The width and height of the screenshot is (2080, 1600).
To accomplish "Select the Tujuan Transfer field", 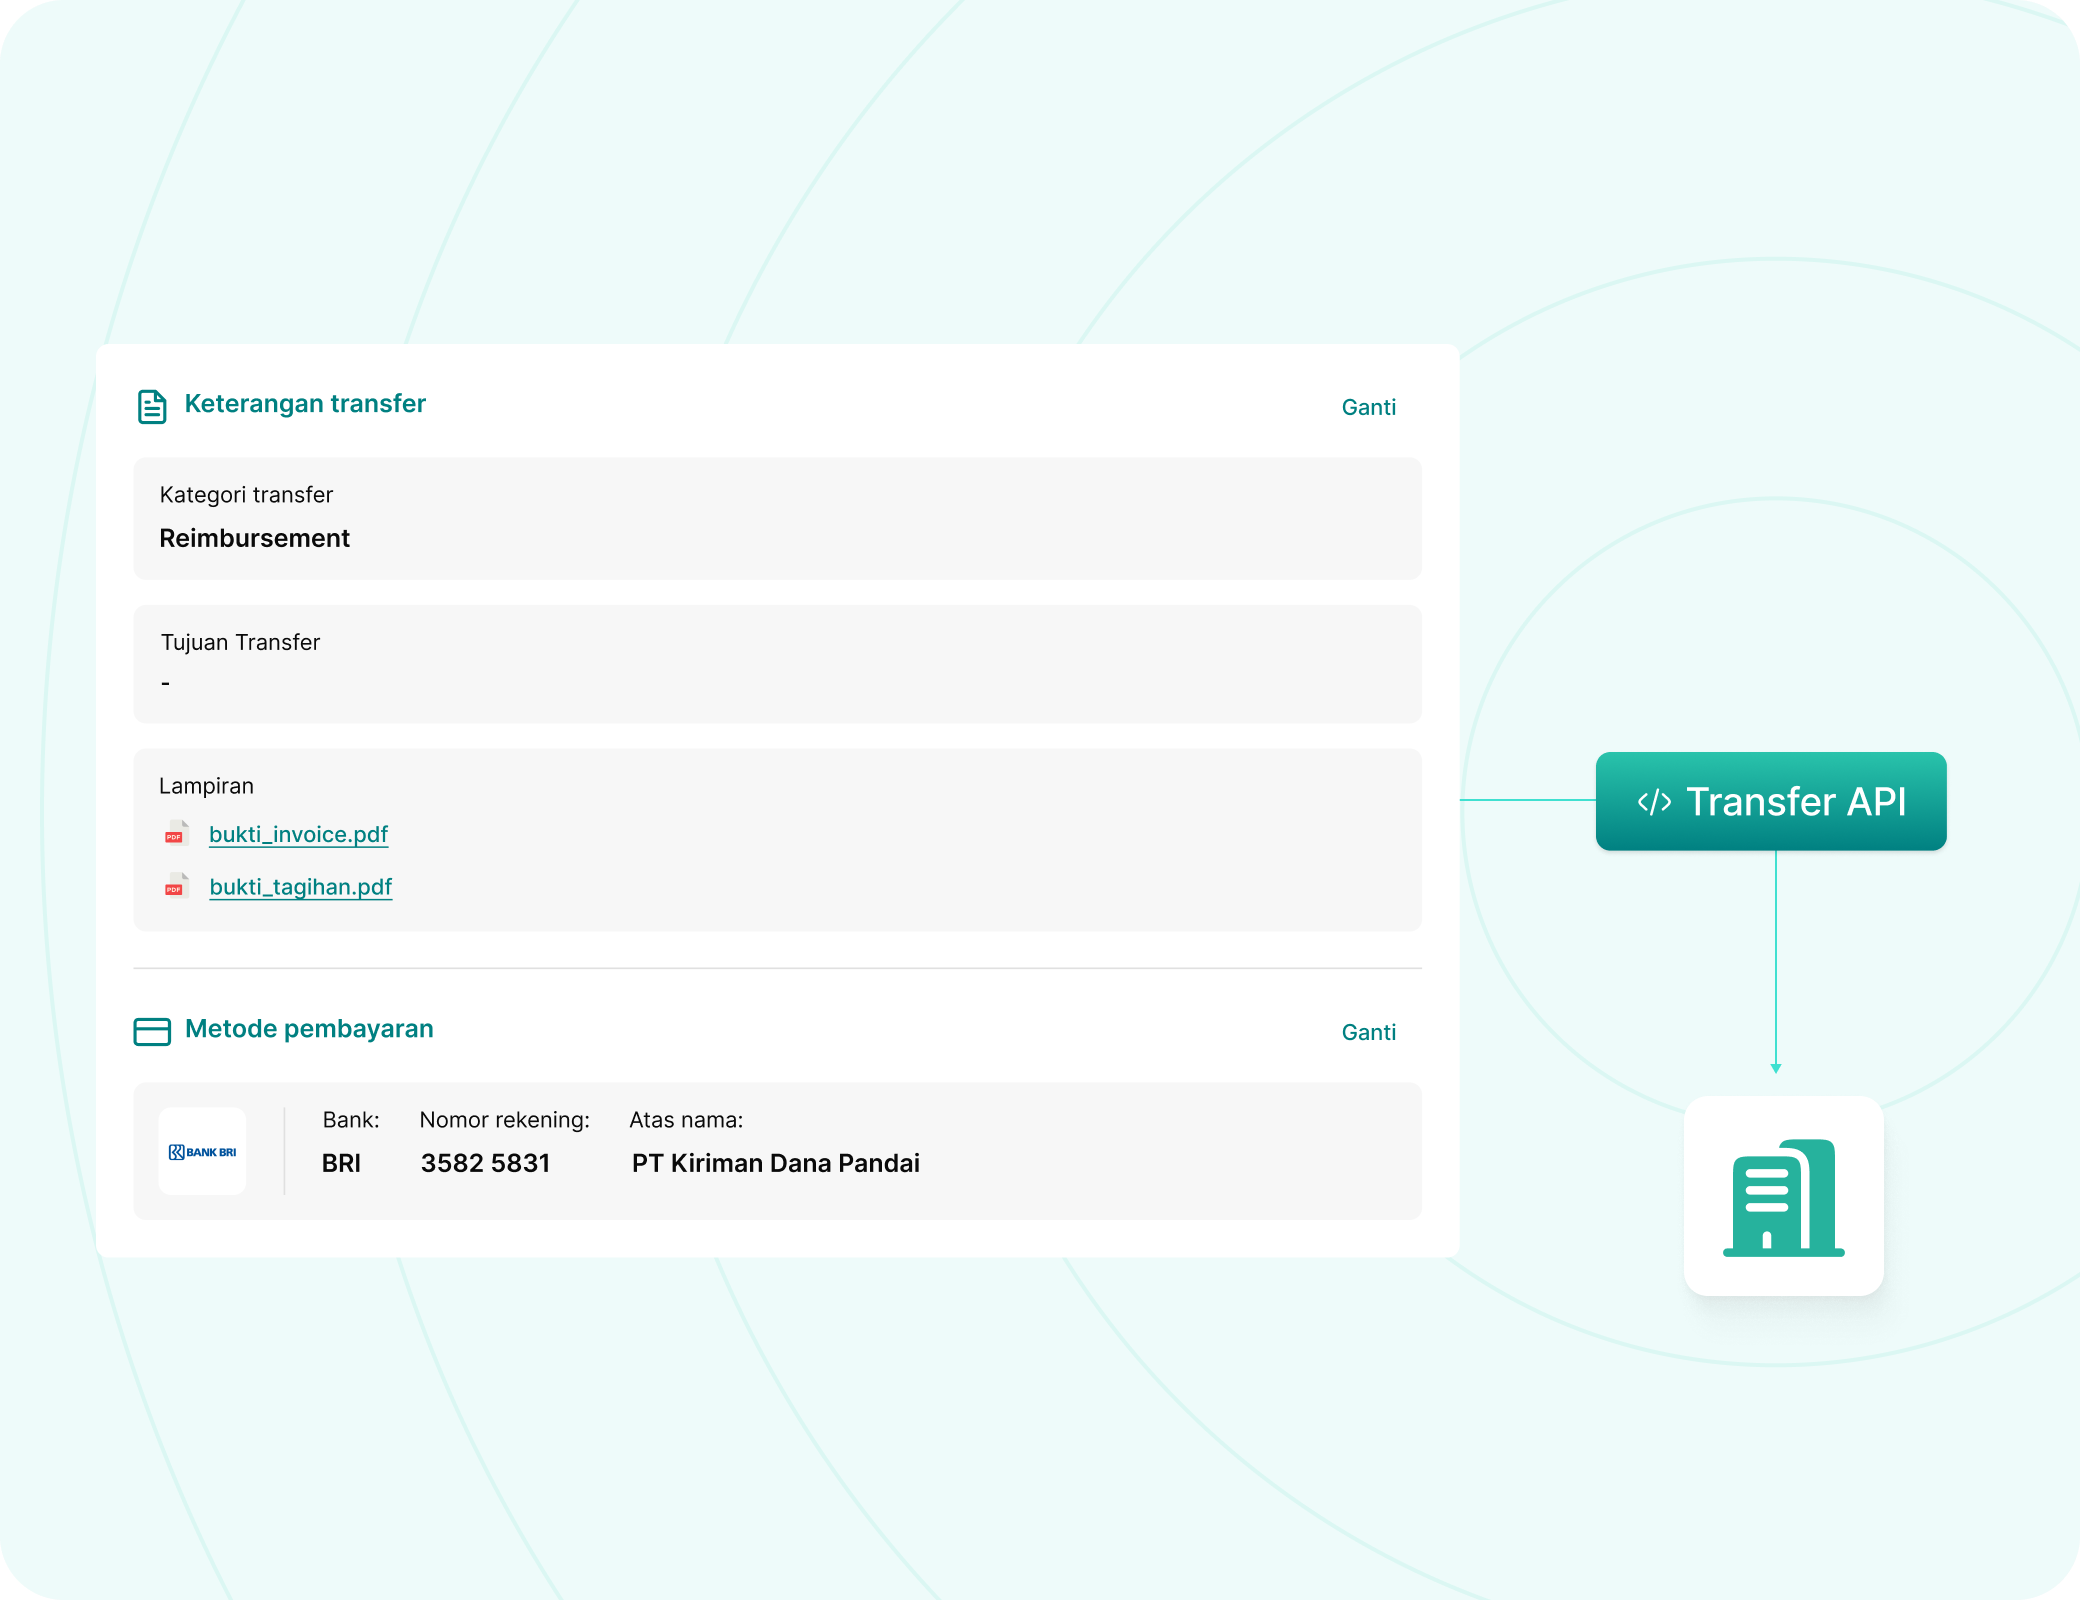I will tap(777, 664).
